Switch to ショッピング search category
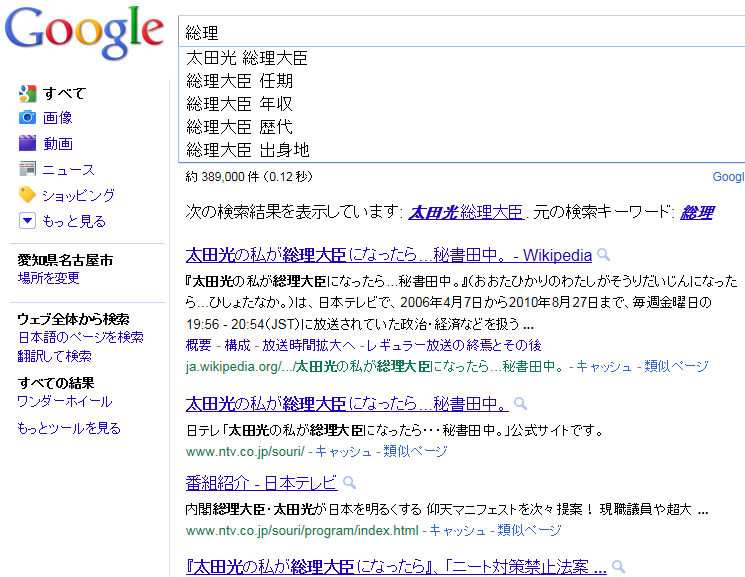The height and width of the screenshot is (577, 745). tap(78, 195)
